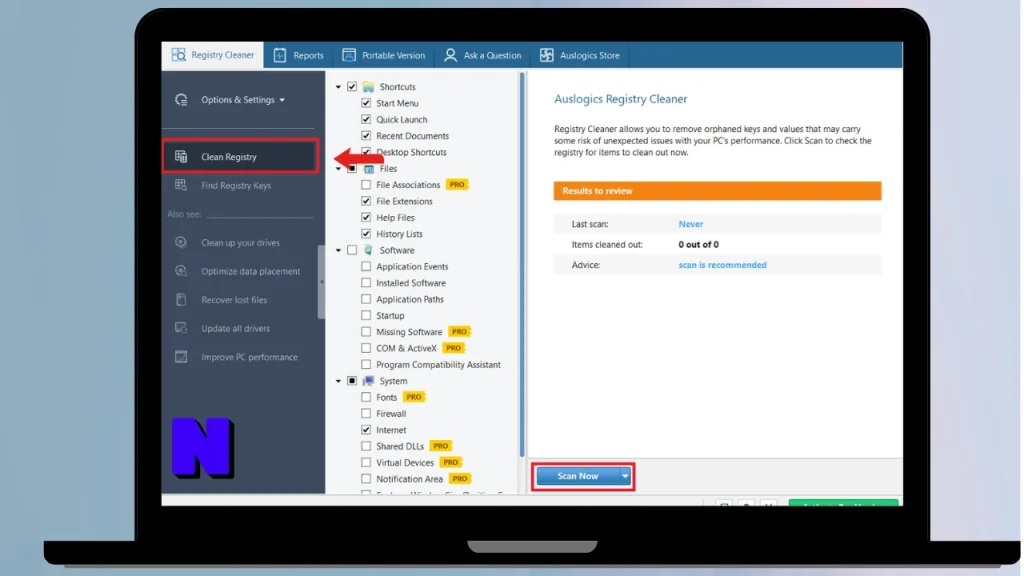Enable the Installed Software checkbox

366,283
